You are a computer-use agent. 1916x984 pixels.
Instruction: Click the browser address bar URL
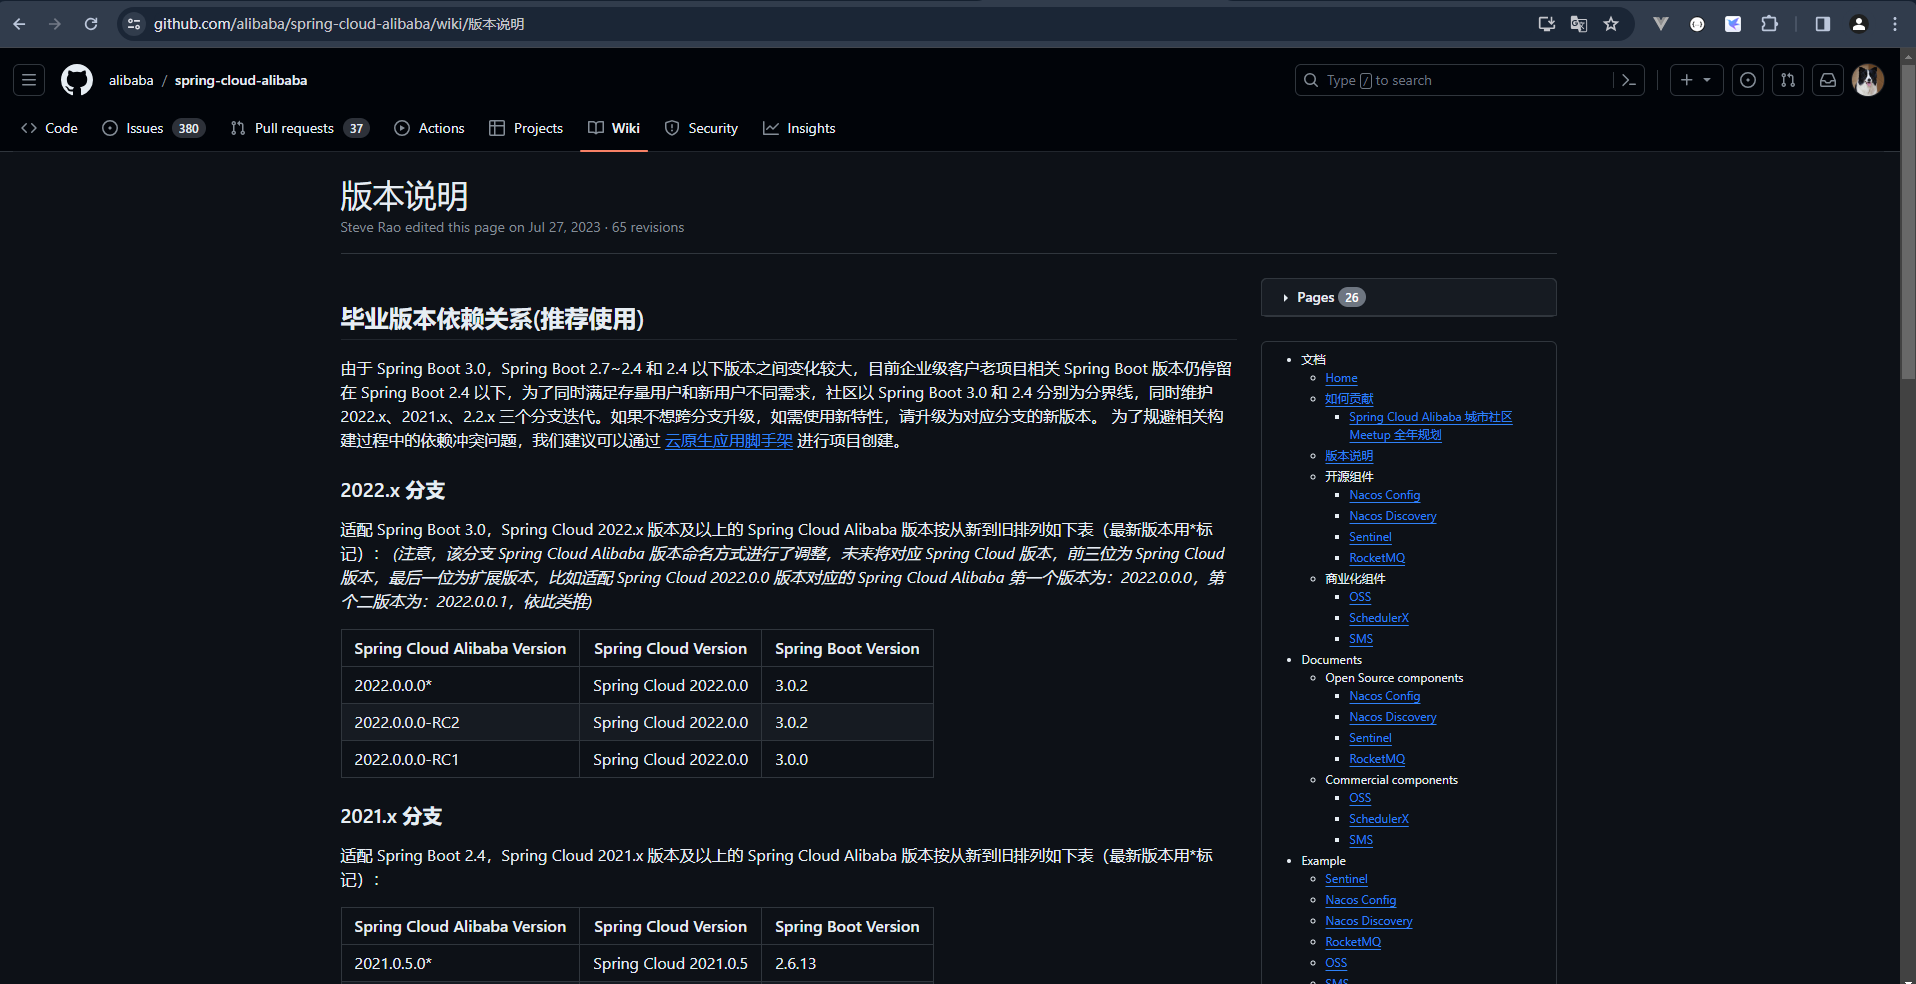click(x=338, y=24)
